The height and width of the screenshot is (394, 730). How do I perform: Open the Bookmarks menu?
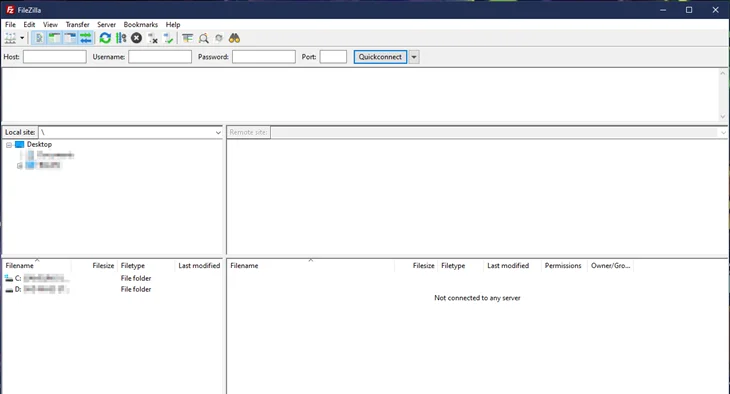point(141,24)
